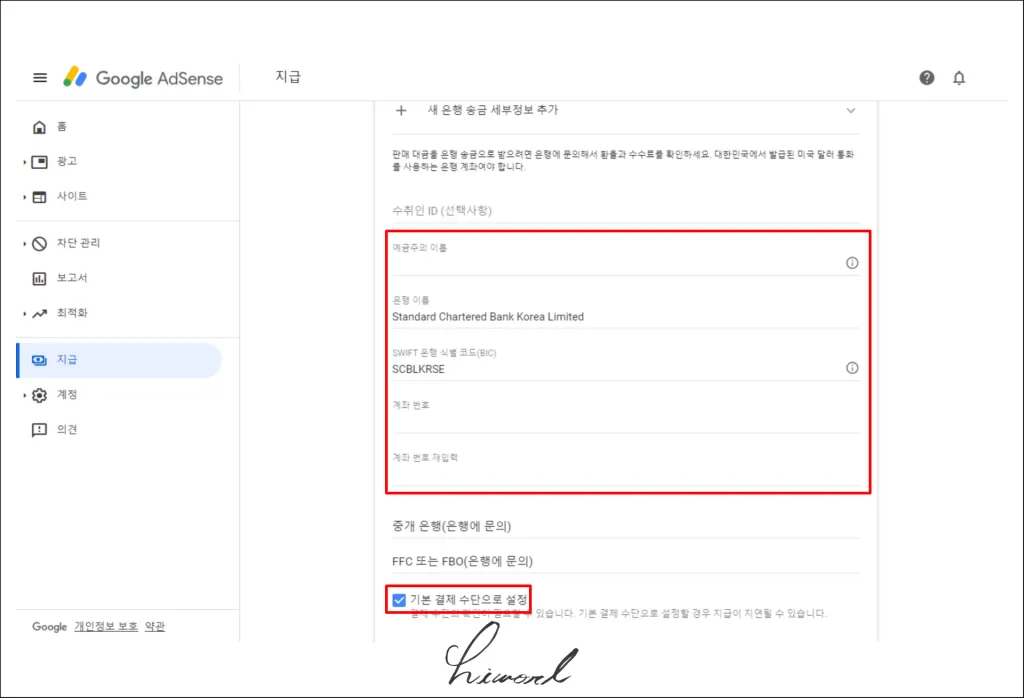1024x698 pixels.
Task: Uncheck 기본 결제 수단으로 설정 checkbox
Action: point(399,600)
